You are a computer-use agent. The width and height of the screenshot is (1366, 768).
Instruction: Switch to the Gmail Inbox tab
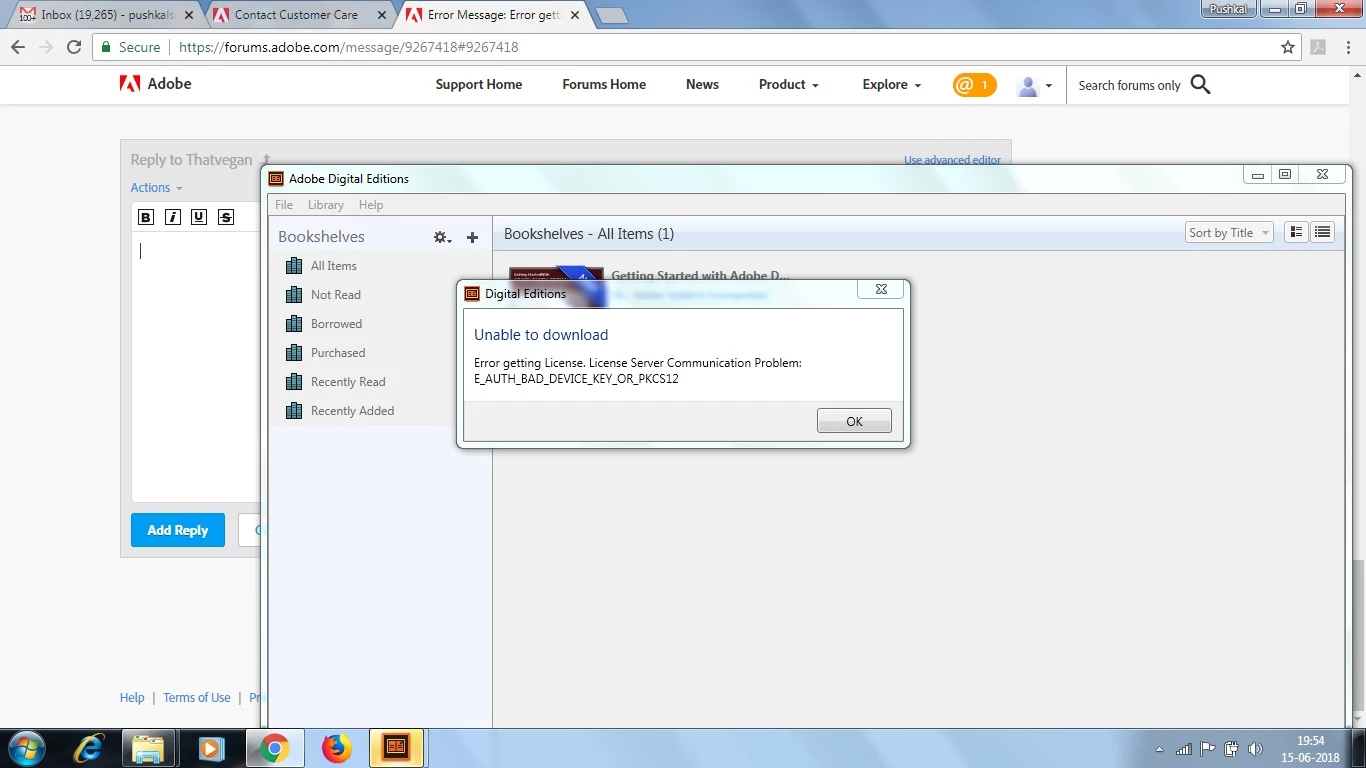(x=105, y=15)
